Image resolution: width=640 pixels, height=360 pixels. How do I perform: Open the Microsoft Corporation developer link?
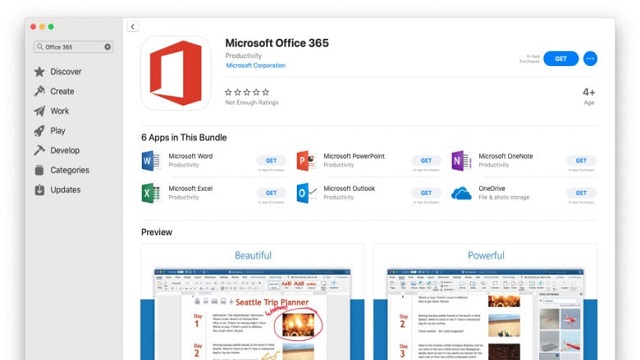256,65
